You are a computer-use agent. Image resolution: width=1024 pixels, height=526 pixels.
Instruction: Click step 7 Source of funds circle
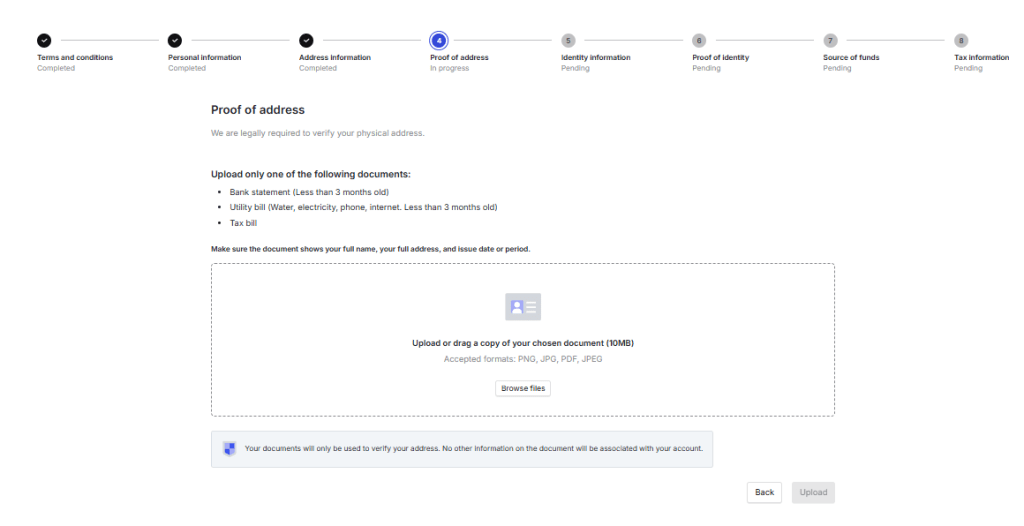[830, 41]
